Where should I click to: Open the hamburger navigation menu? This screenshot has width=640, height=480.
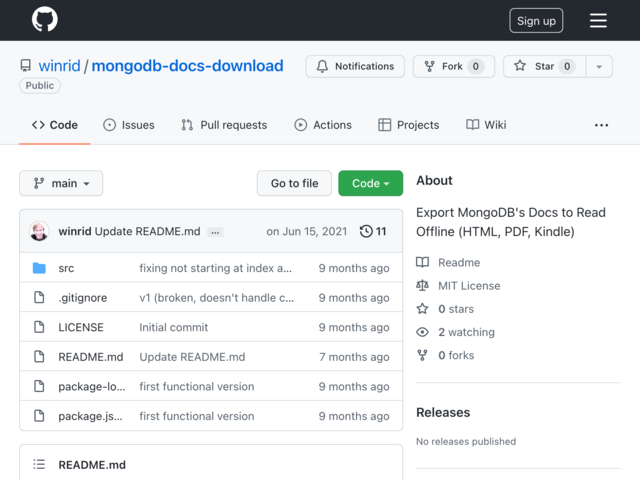[598, 20]
